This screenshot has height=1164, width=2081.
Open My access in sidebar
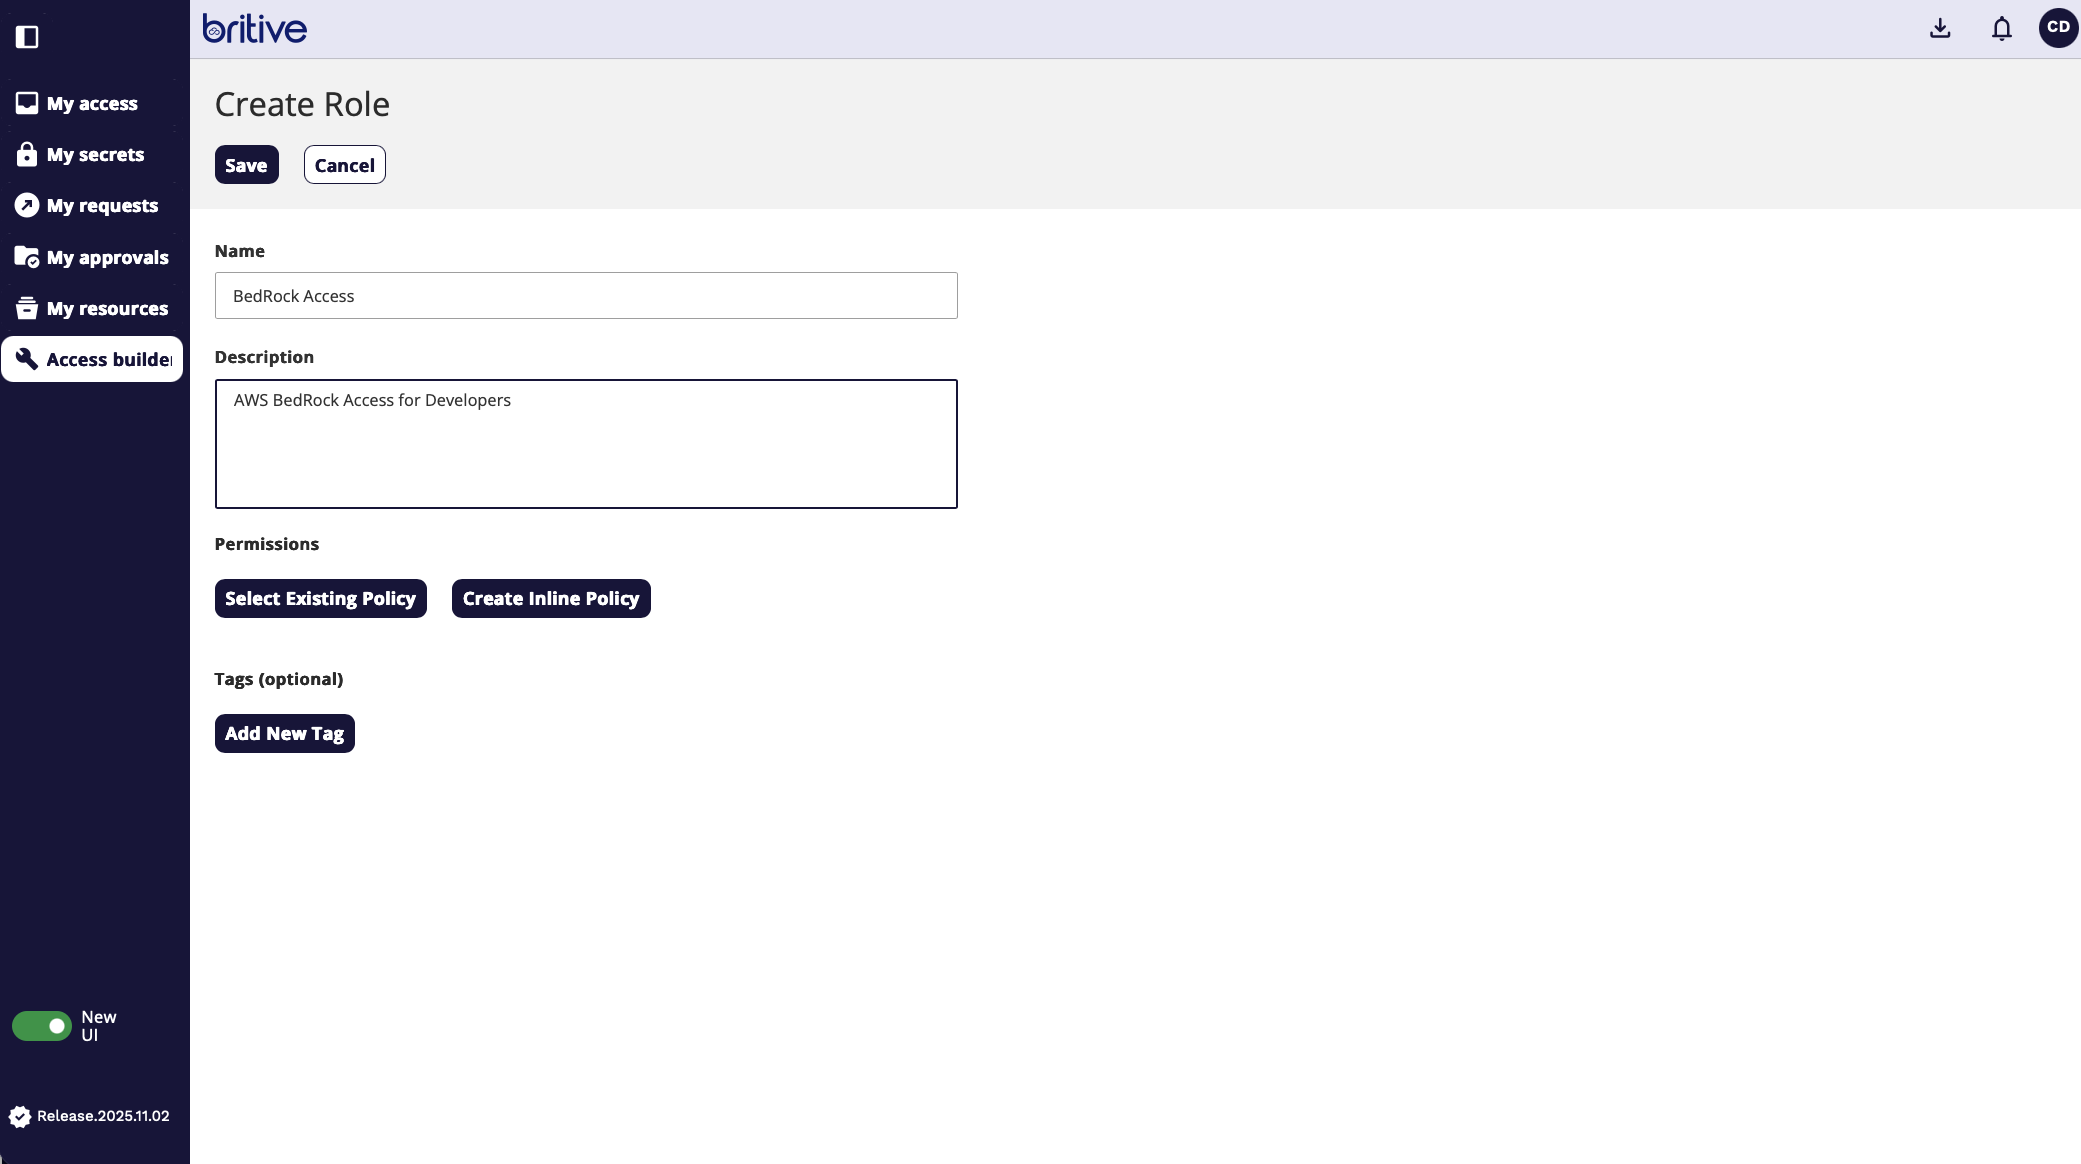coord(92,103)
